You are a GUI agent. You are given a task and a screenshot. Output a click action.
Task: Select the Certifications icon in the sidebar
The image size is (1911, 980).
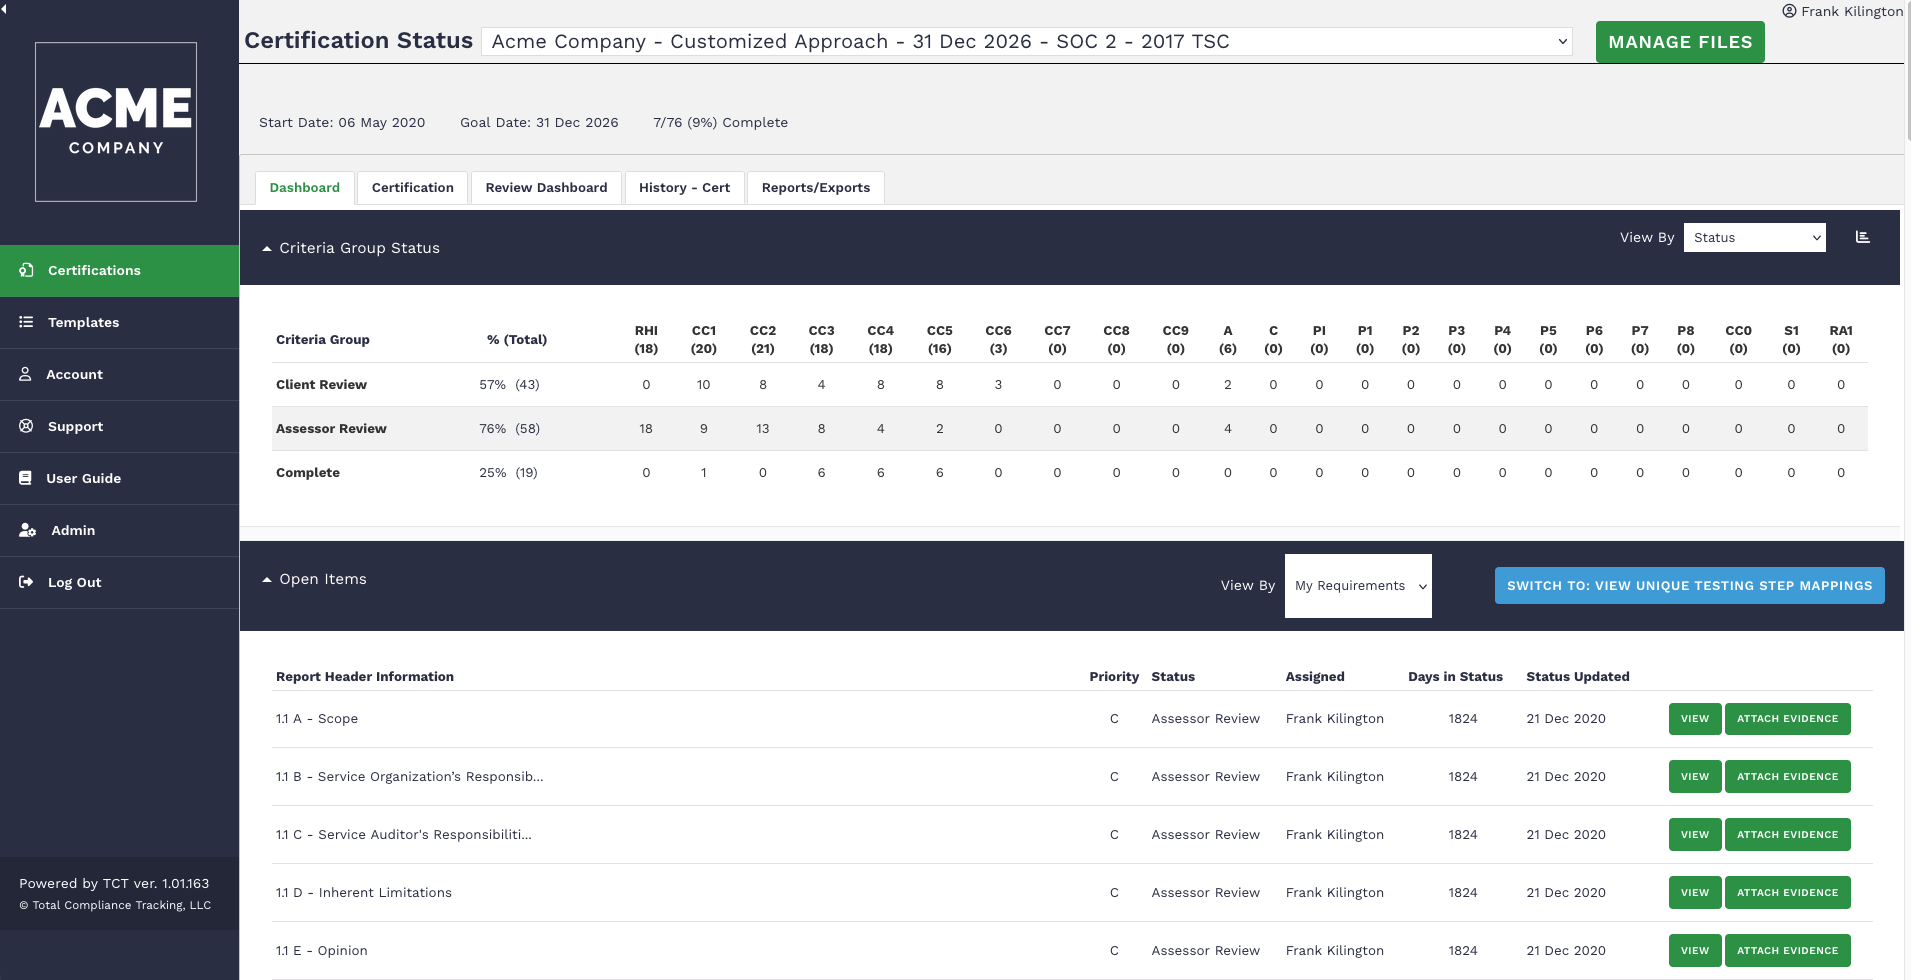27,270
